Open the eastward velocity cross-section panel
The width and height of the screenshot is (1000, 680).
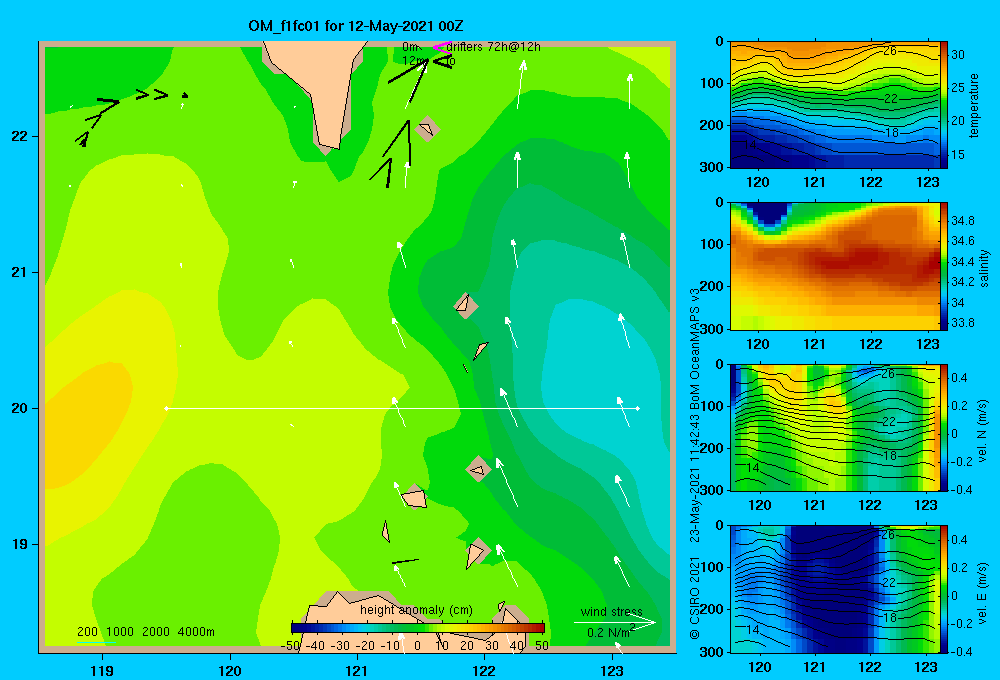(x=835, y=589)
